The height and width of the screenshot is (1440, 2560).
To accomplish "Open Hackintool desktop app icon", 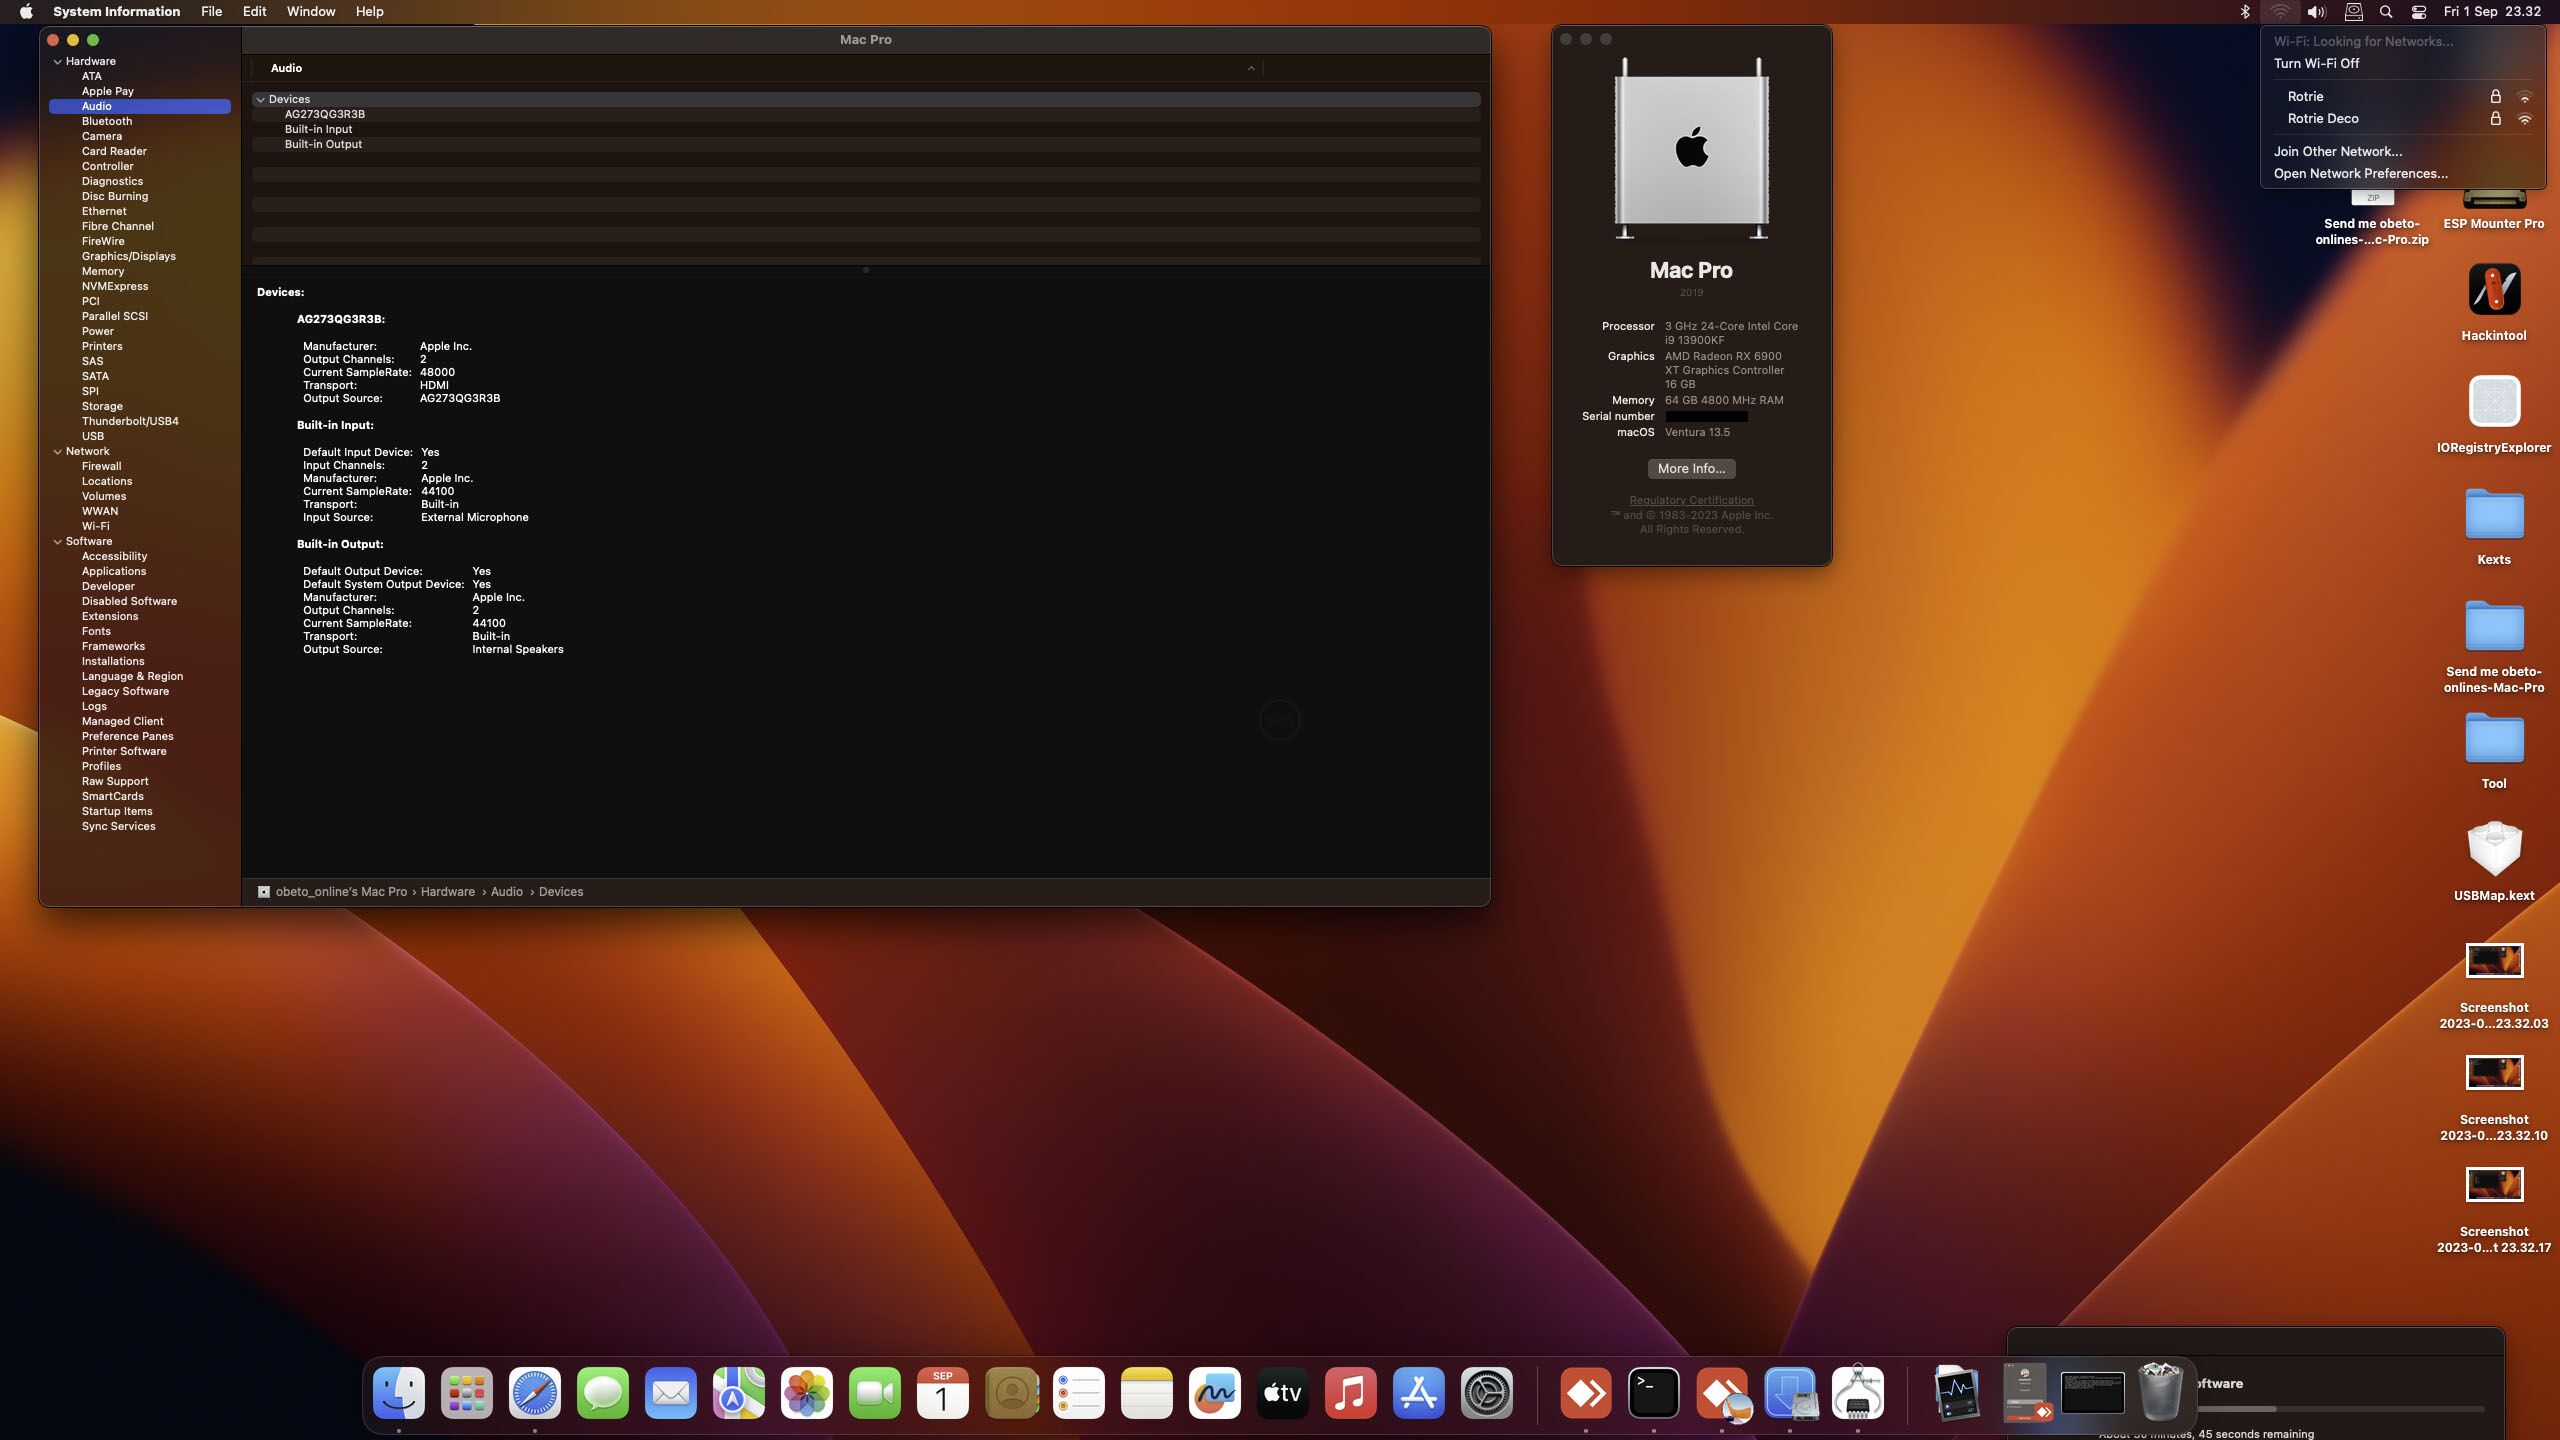I will point(2493,290).
